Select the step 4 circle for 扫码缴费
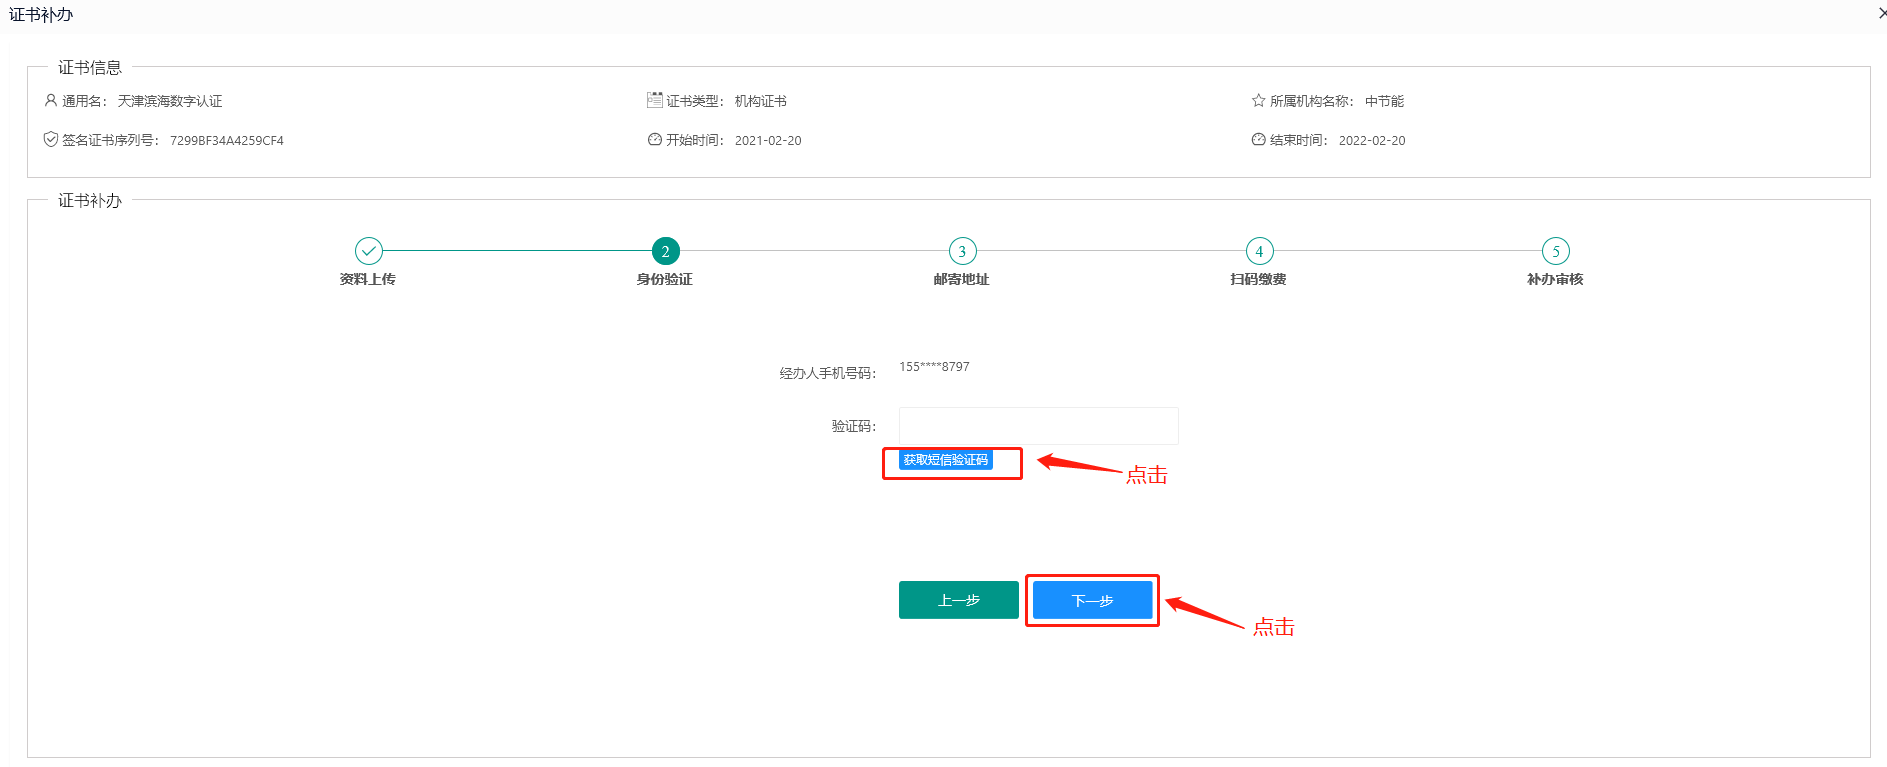This screenshot has width=1887, height=767. [1259, 251]
